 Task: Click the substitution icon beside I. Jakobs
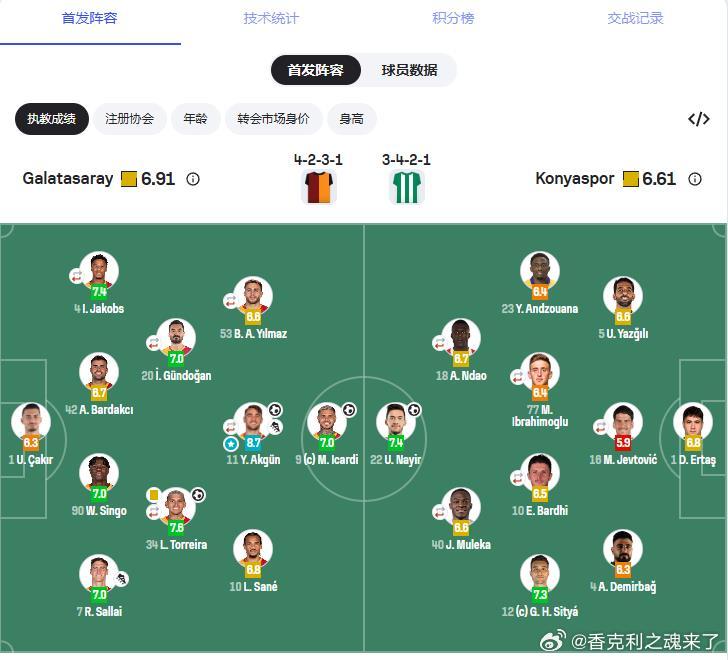[76, 276]
